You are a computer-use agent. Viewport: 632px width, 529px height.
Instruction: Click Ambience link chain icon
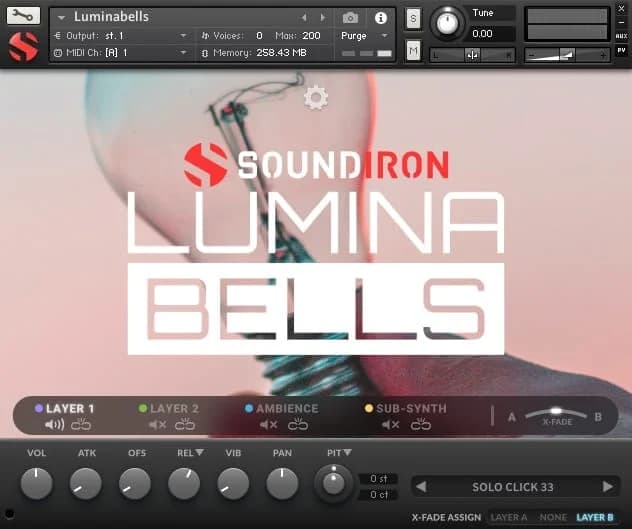298,425
